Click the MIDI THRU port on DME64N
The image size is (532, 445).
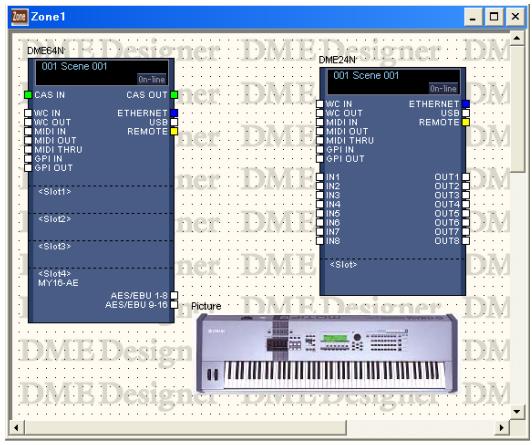[28, 150]
